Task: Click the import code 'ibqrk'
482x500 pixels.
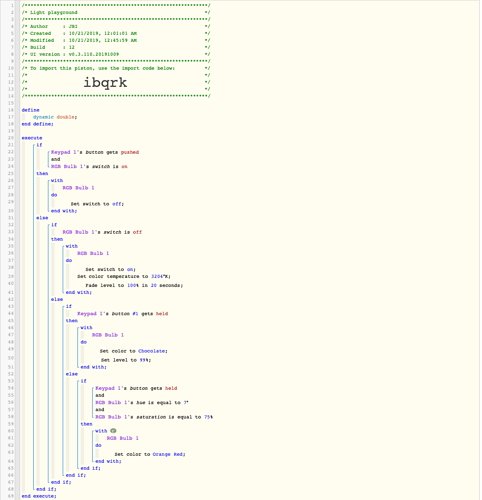Action: pyautogui.click(x=105, y=82)
